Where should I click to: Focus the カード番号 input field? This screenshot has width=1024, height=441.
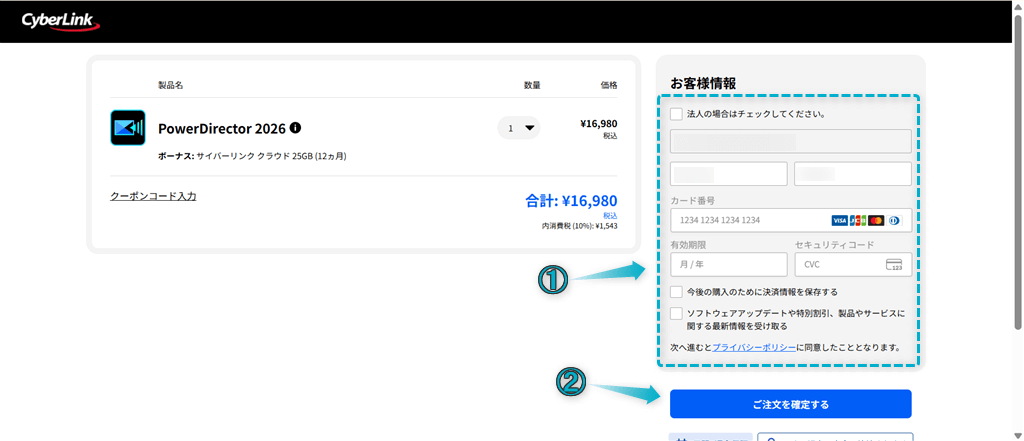coord(791,220)
